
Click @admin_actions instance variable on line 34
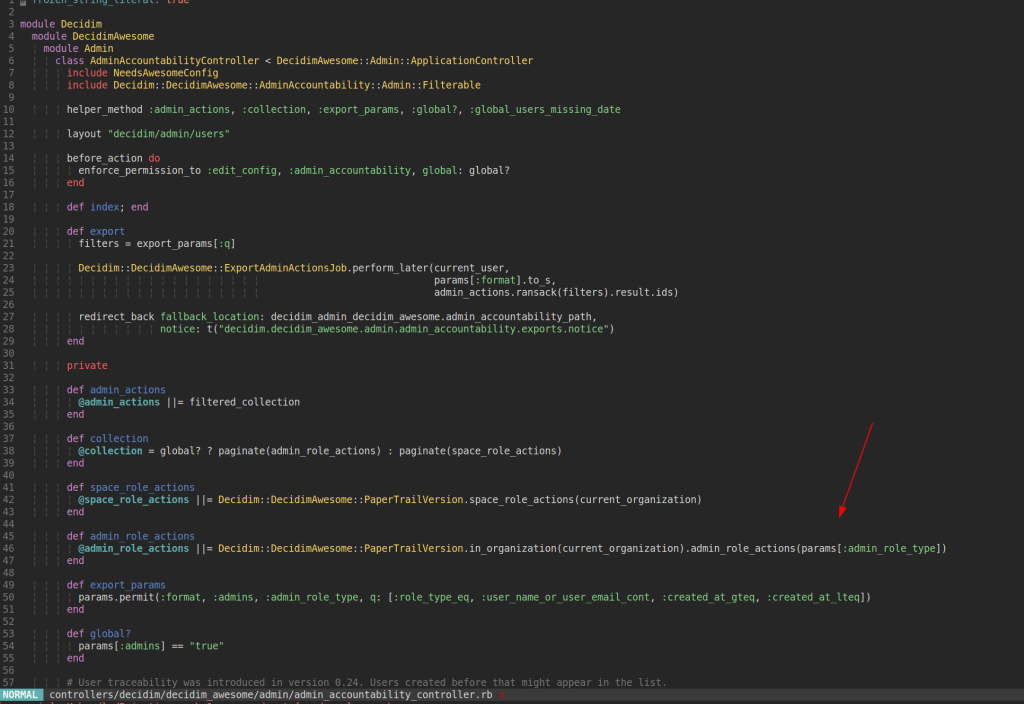tap(119, 402)
